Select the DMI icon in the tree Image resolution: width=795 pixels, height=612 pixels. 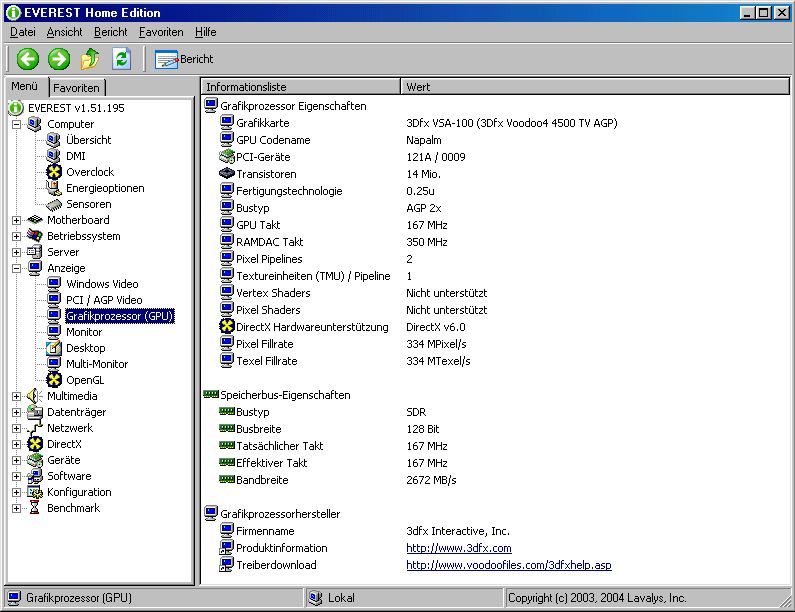point(54,156)
